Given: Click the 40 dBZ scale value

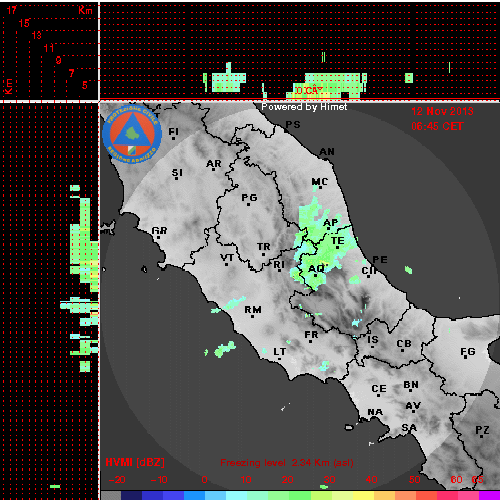Looking at the screenshot, I should pyautogui.click(x=371, y=480).
